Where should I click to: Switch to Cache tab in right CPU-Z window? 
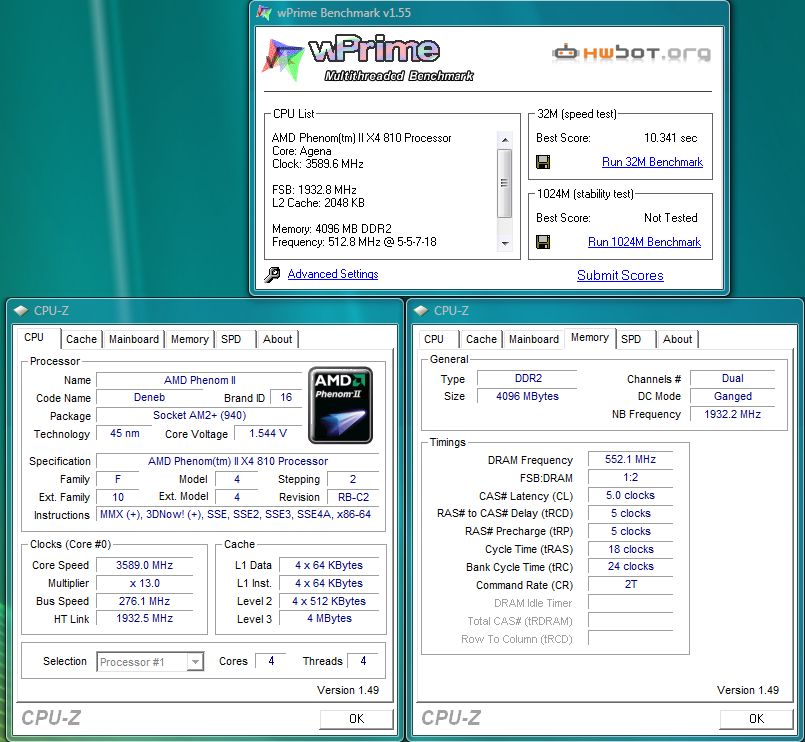(x=481, y=339)
